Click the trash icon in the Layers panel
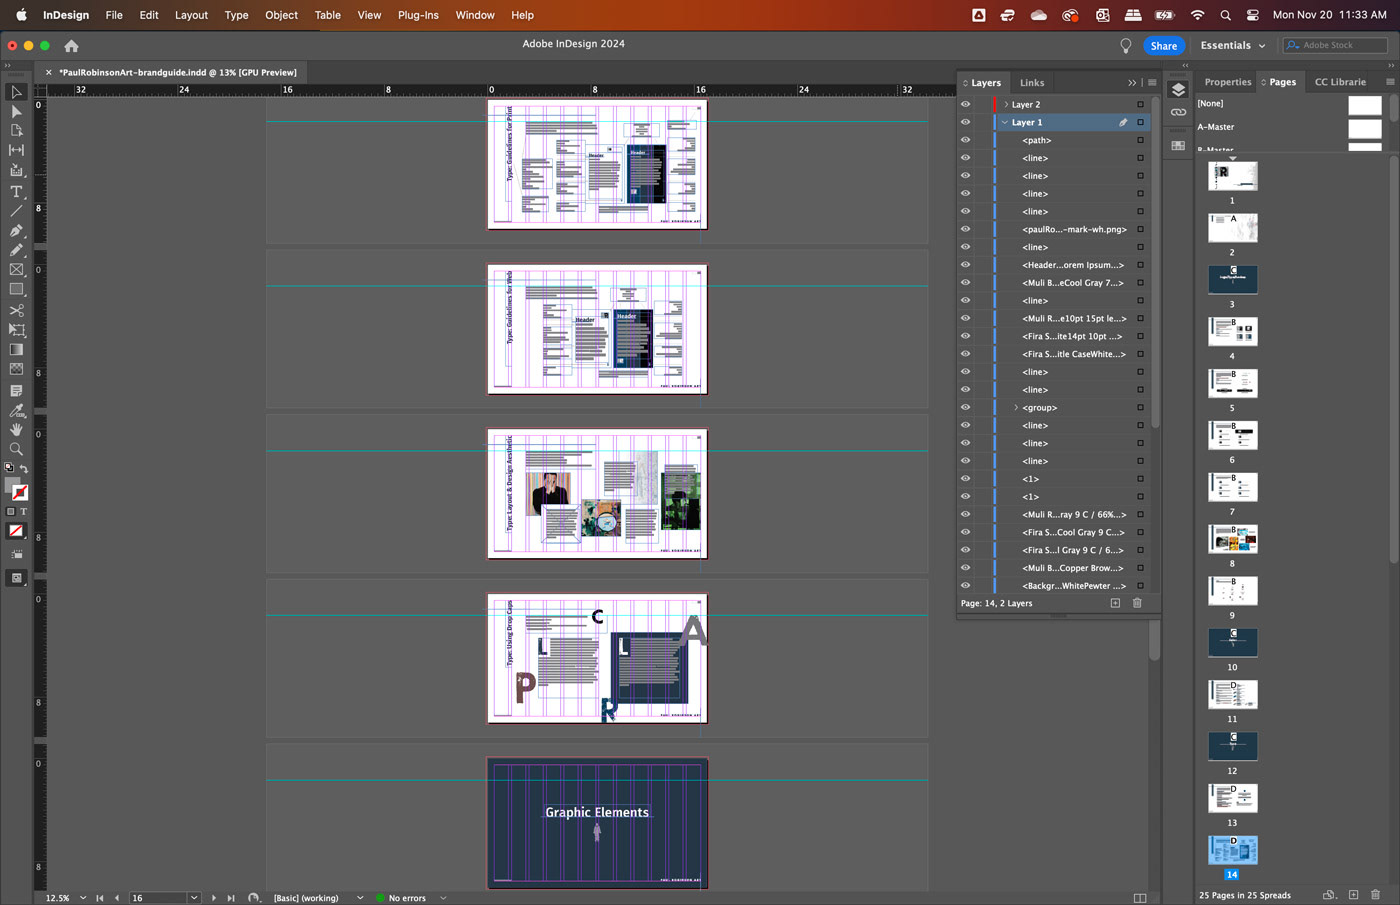Image resolution: width=1400 pixels, height=905 pixels. click(1137, 603)
